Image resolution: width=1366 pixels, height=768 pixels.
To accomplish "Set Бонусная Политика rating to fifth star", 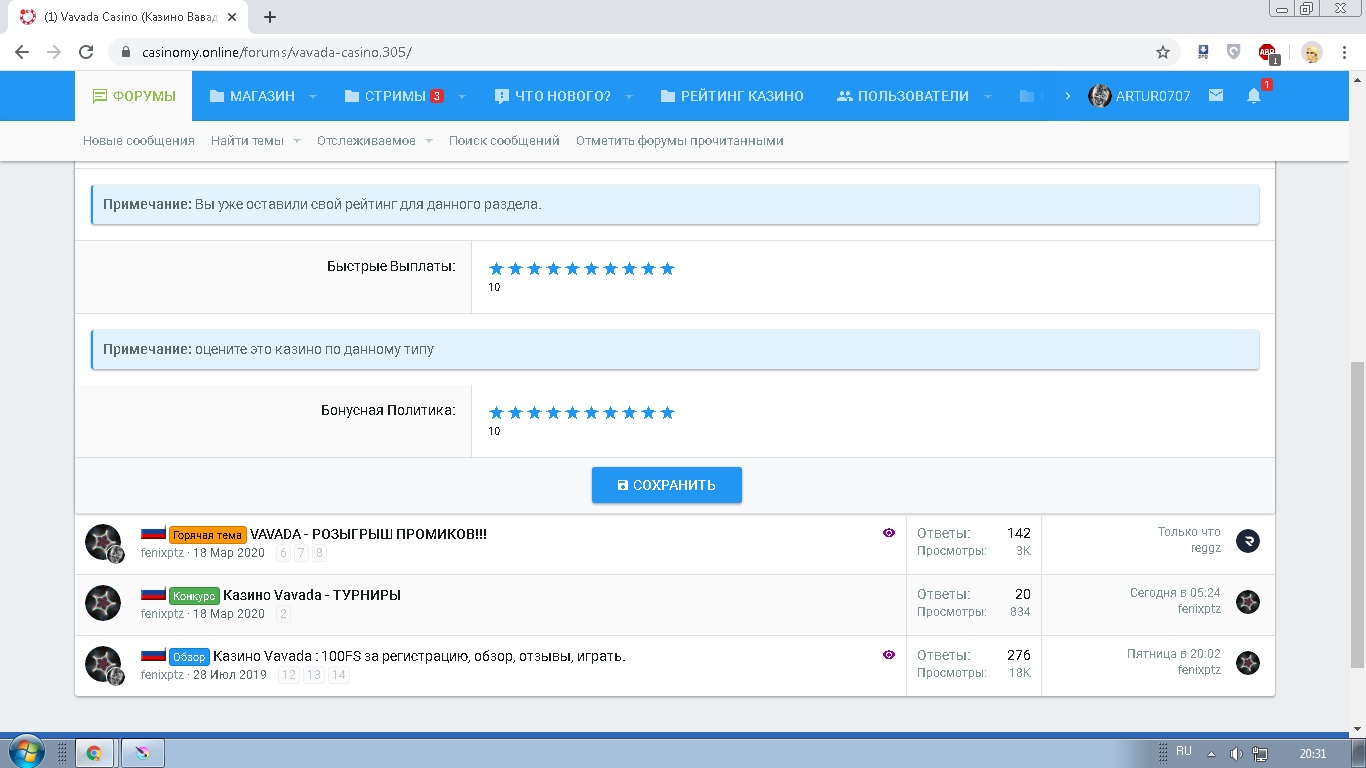I will [572, 412].
